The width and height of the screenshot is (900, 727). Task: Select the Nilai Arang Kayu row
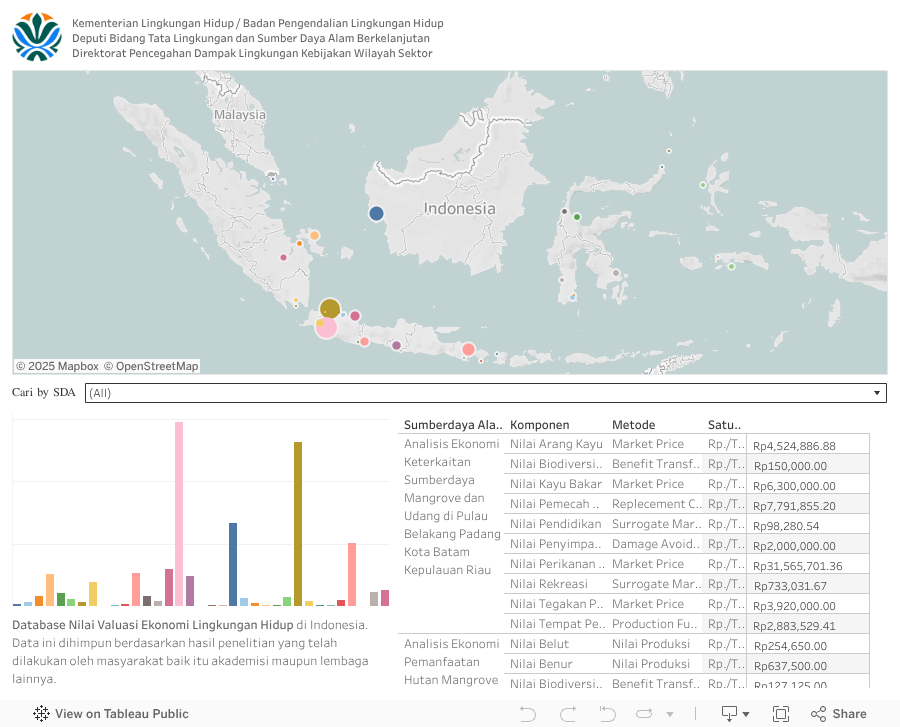[686, 444]
